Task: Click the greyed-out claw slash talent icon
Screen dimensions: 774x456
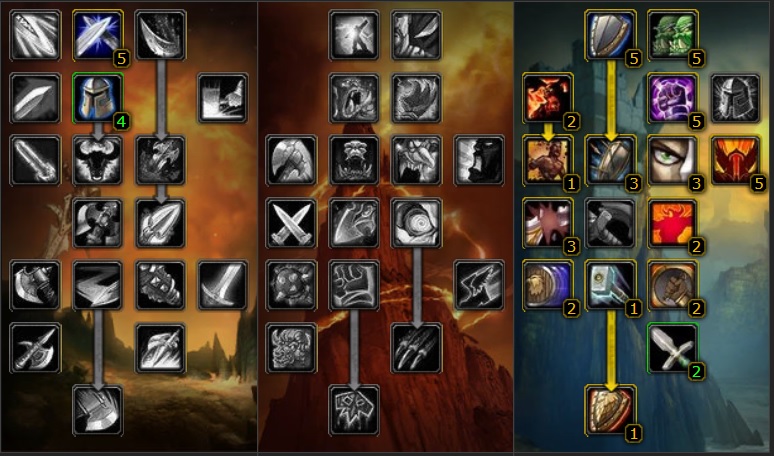Action: pyautogui.click(x=416, y=348)
